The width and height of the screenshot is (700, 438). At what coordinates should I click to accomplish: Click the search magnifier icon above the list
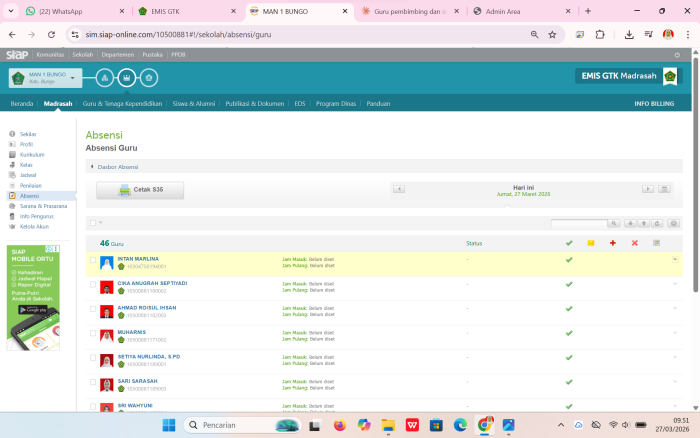(615, 223)
